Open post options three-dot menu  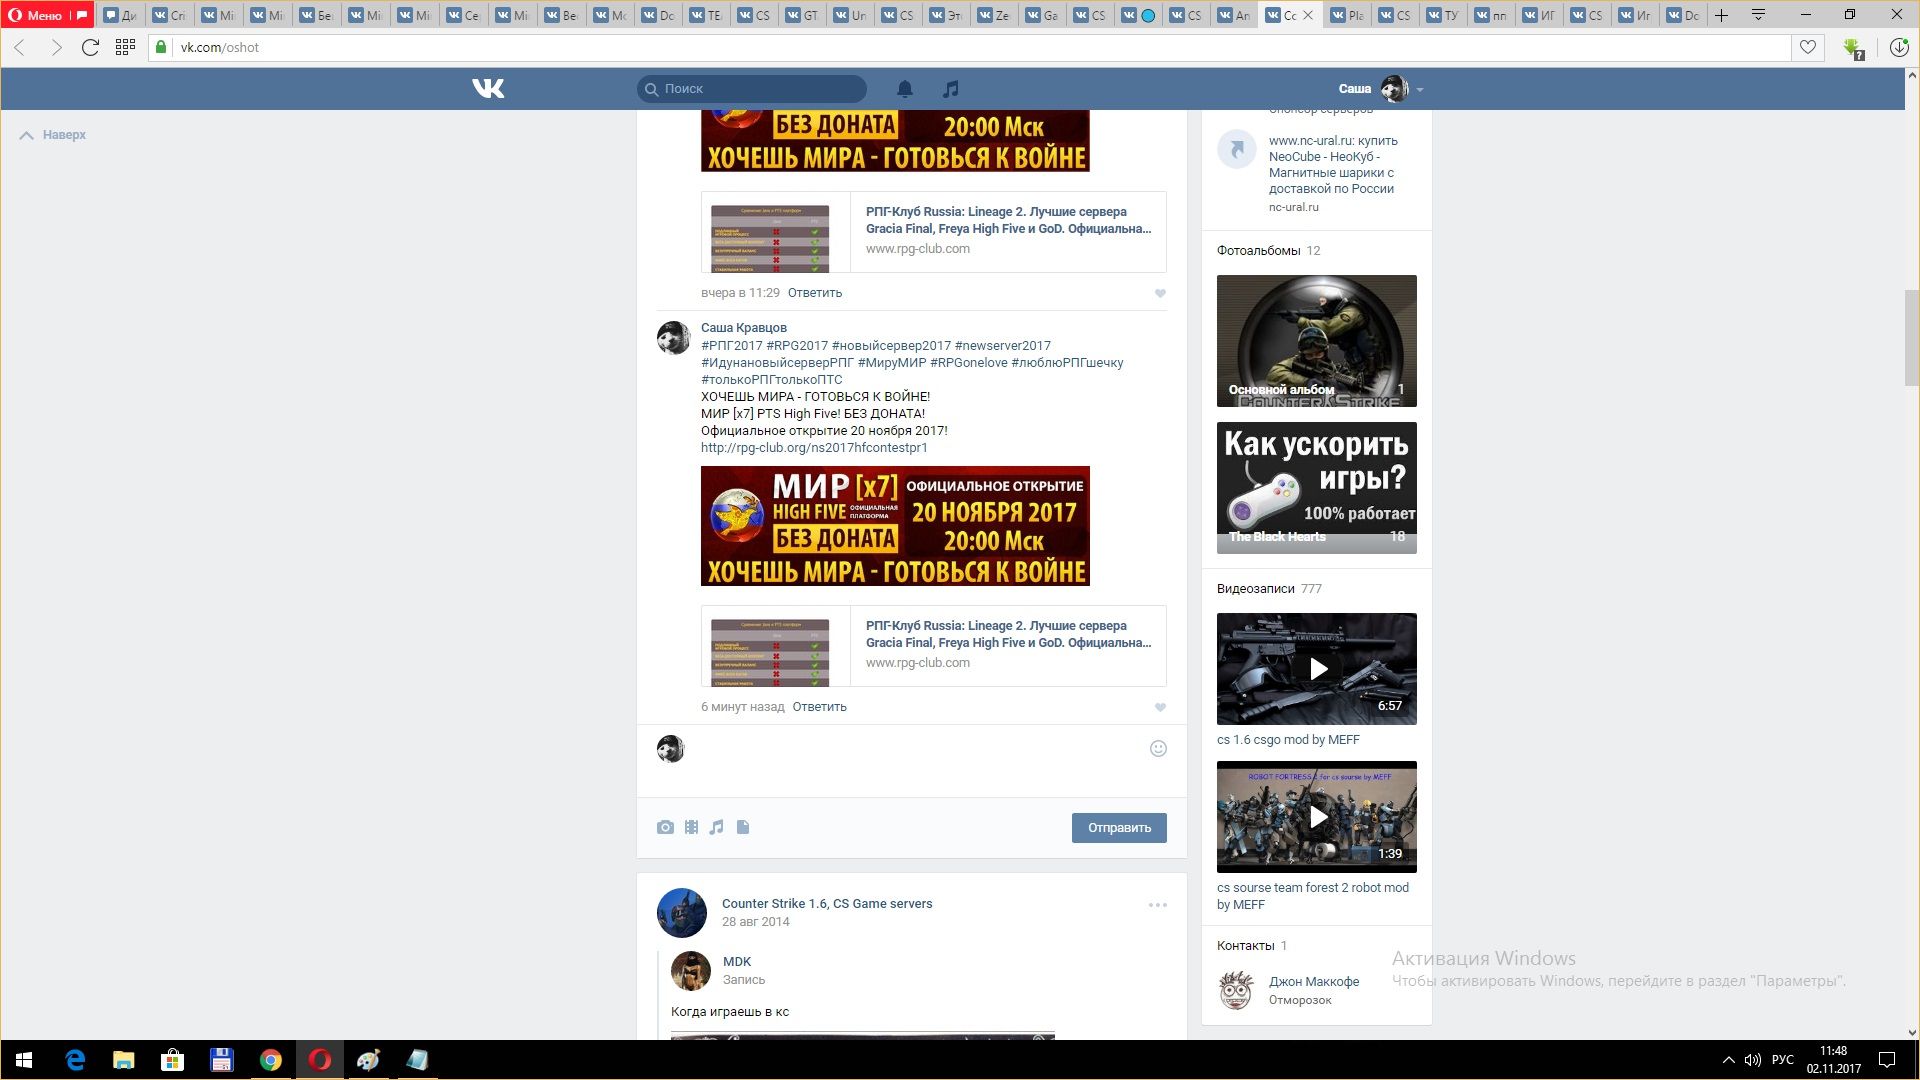point(1157,905)
